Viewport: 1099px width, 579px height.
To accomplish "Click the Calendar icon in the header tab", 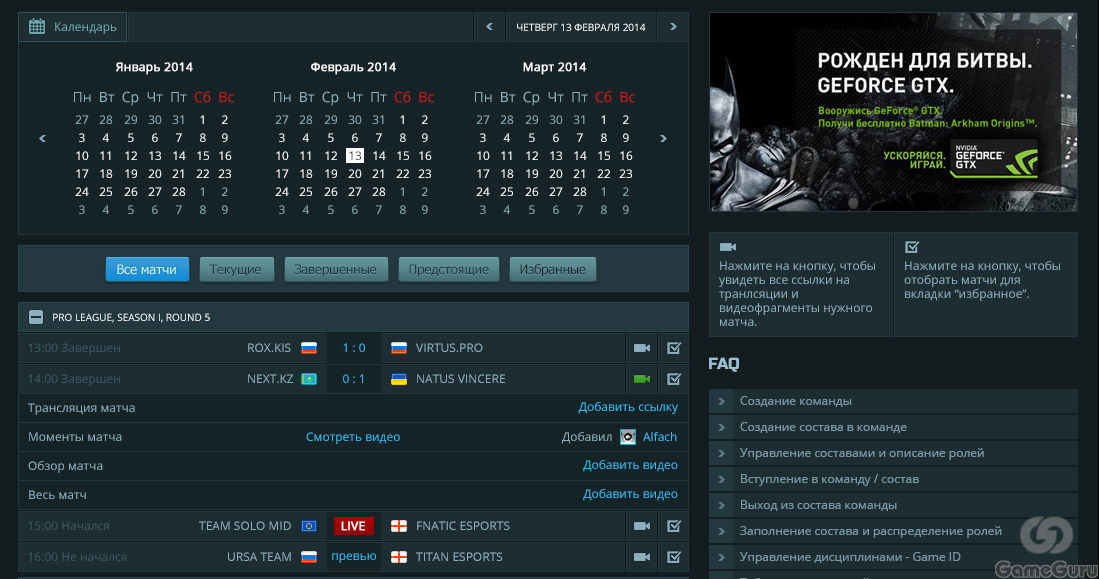I will (36, 27).
